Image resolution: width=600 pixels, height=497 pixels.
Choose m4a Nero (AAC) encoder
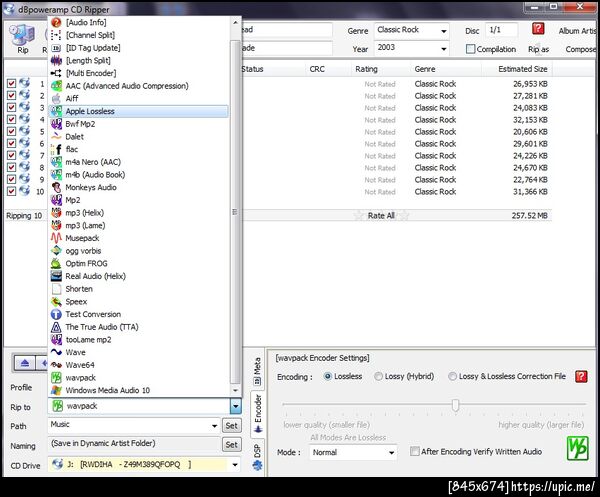139,162
